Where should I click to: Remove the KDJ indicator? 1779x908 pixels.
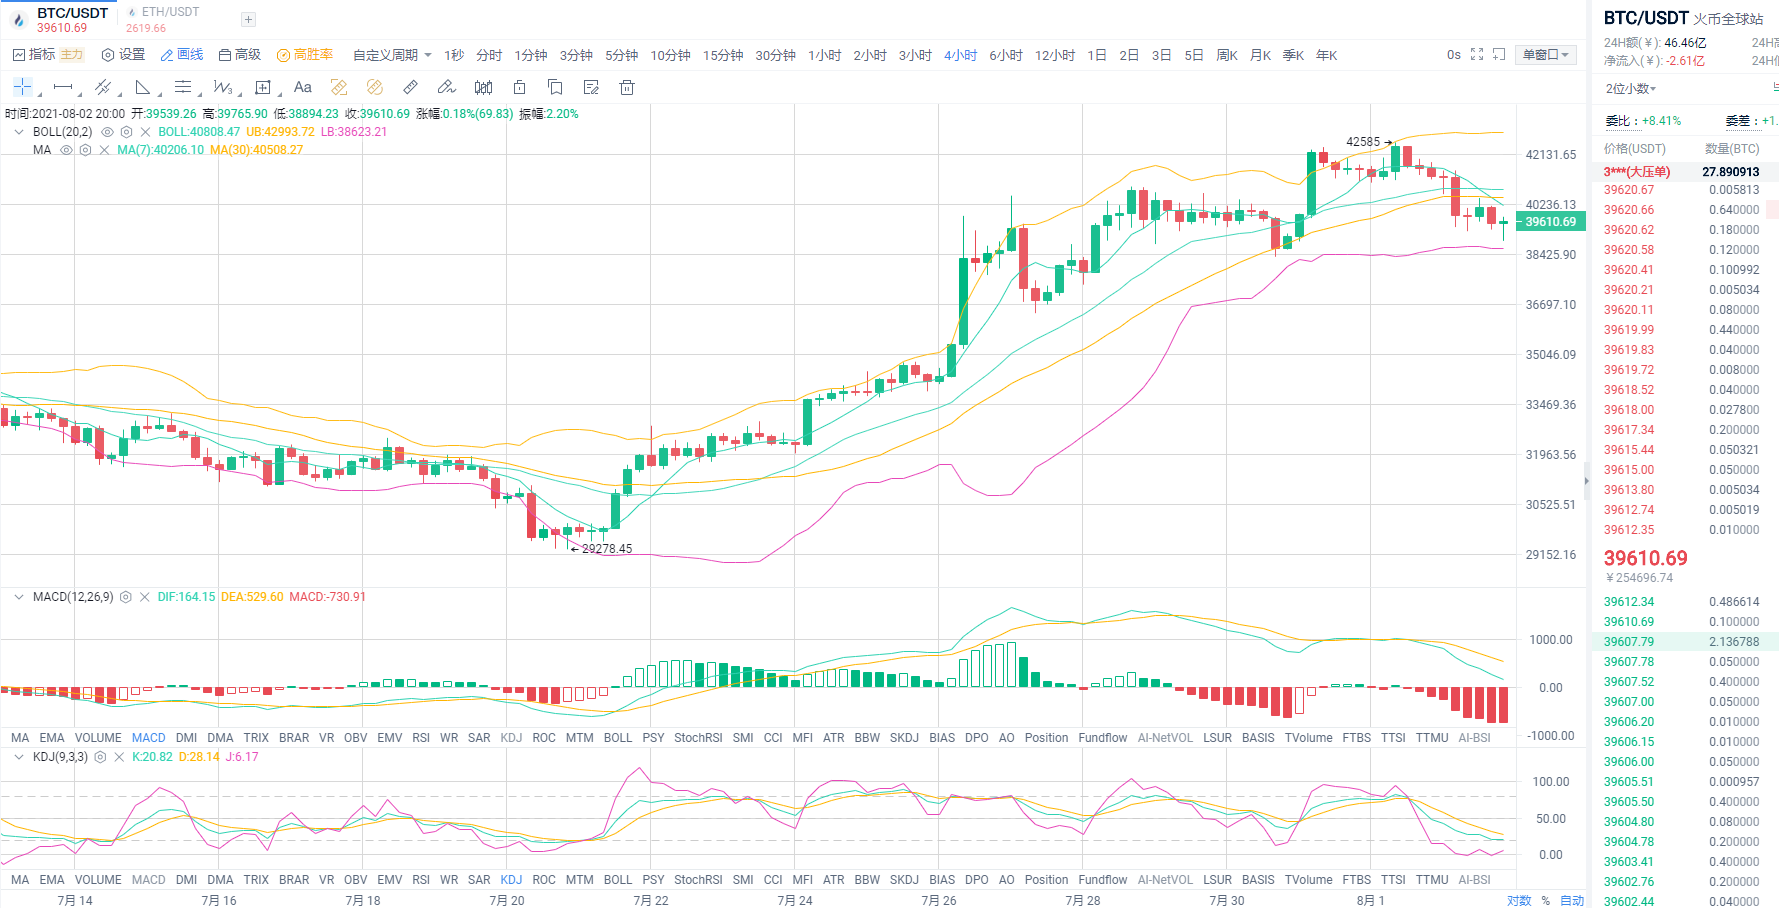click(x=119, y=757)
